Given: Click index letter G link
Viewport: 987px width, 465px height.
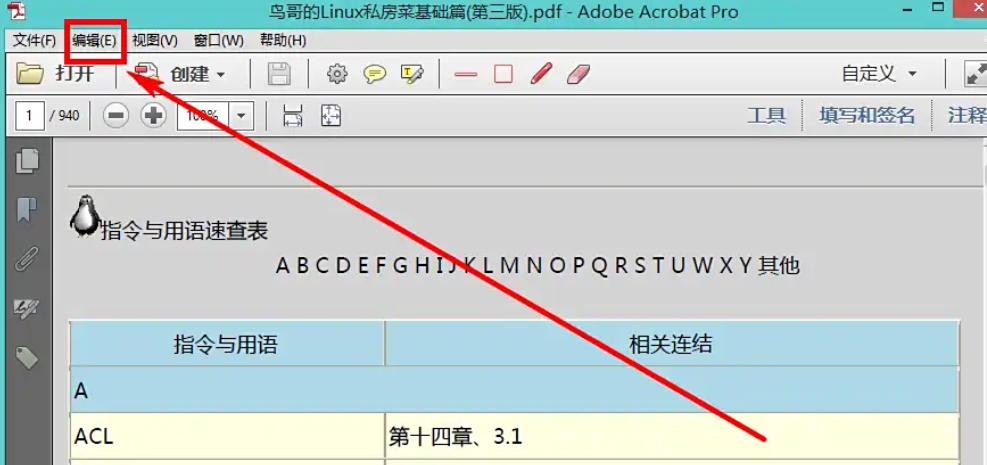Looking at the screenshot, I should [x=400, y=266].
